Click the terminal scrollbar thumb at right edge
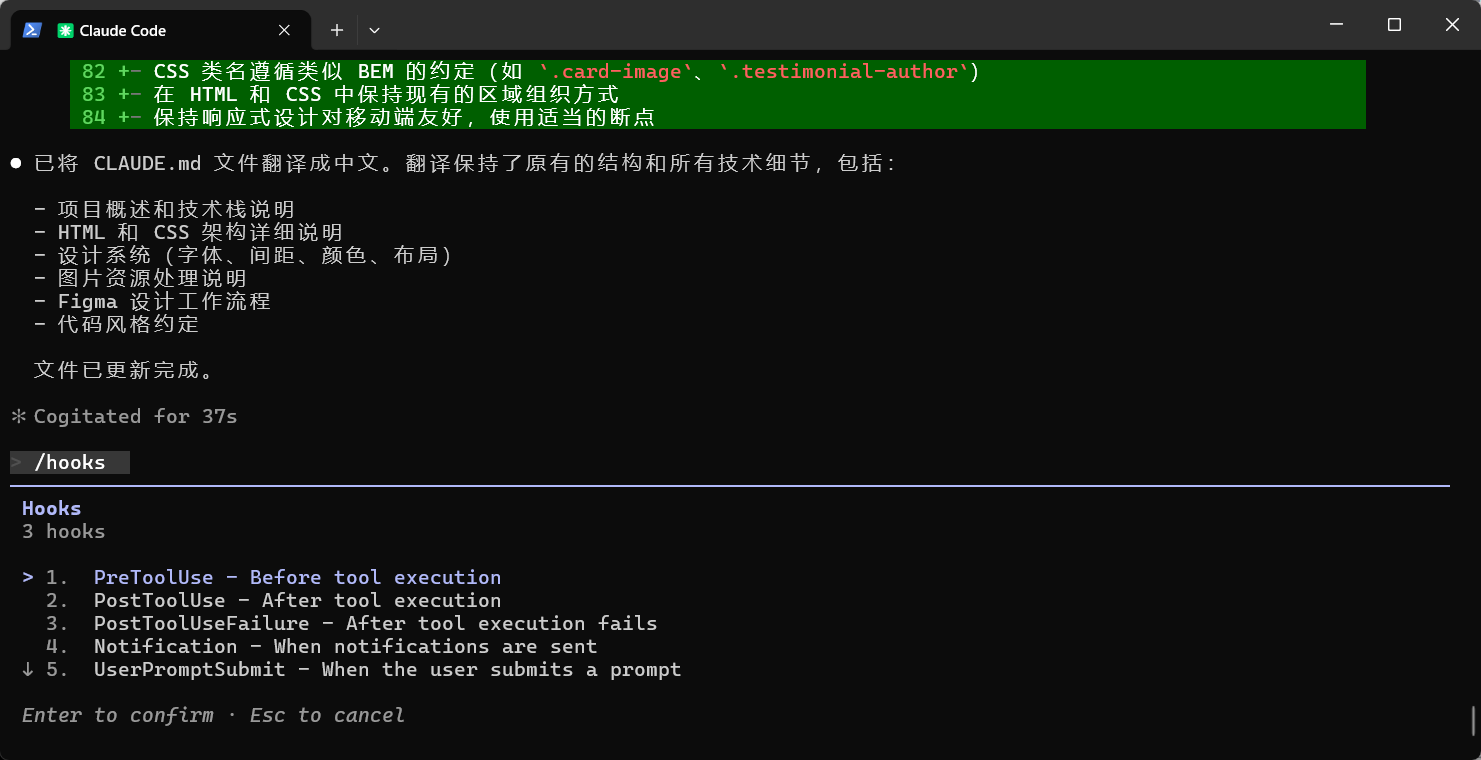 tap(1473, 720)
